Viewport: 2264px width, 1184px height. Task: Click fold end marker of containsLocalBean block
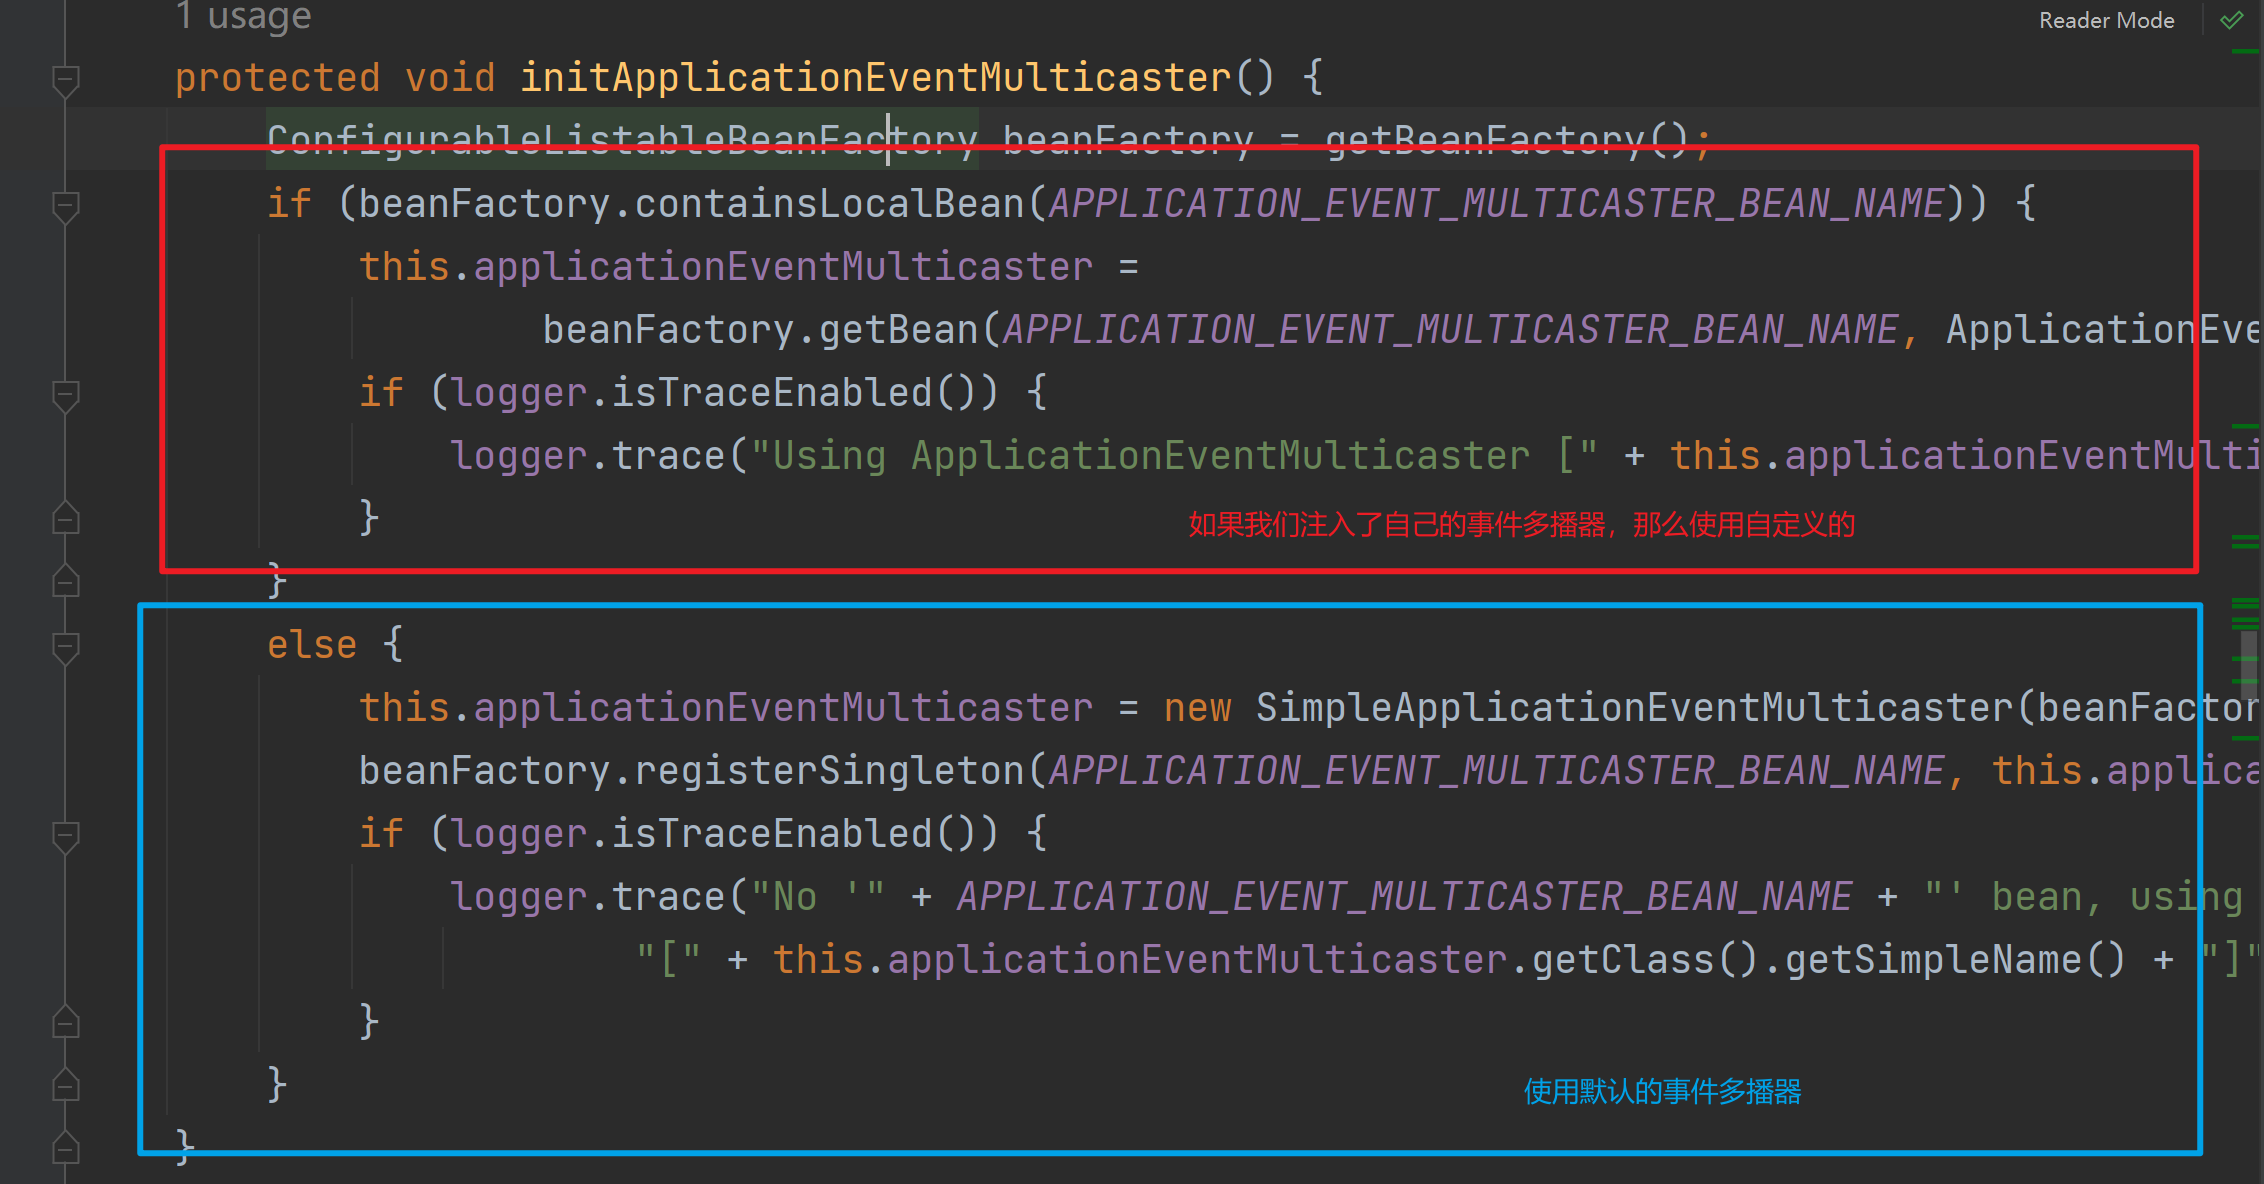pyautogui.click(x=66, y=581)
